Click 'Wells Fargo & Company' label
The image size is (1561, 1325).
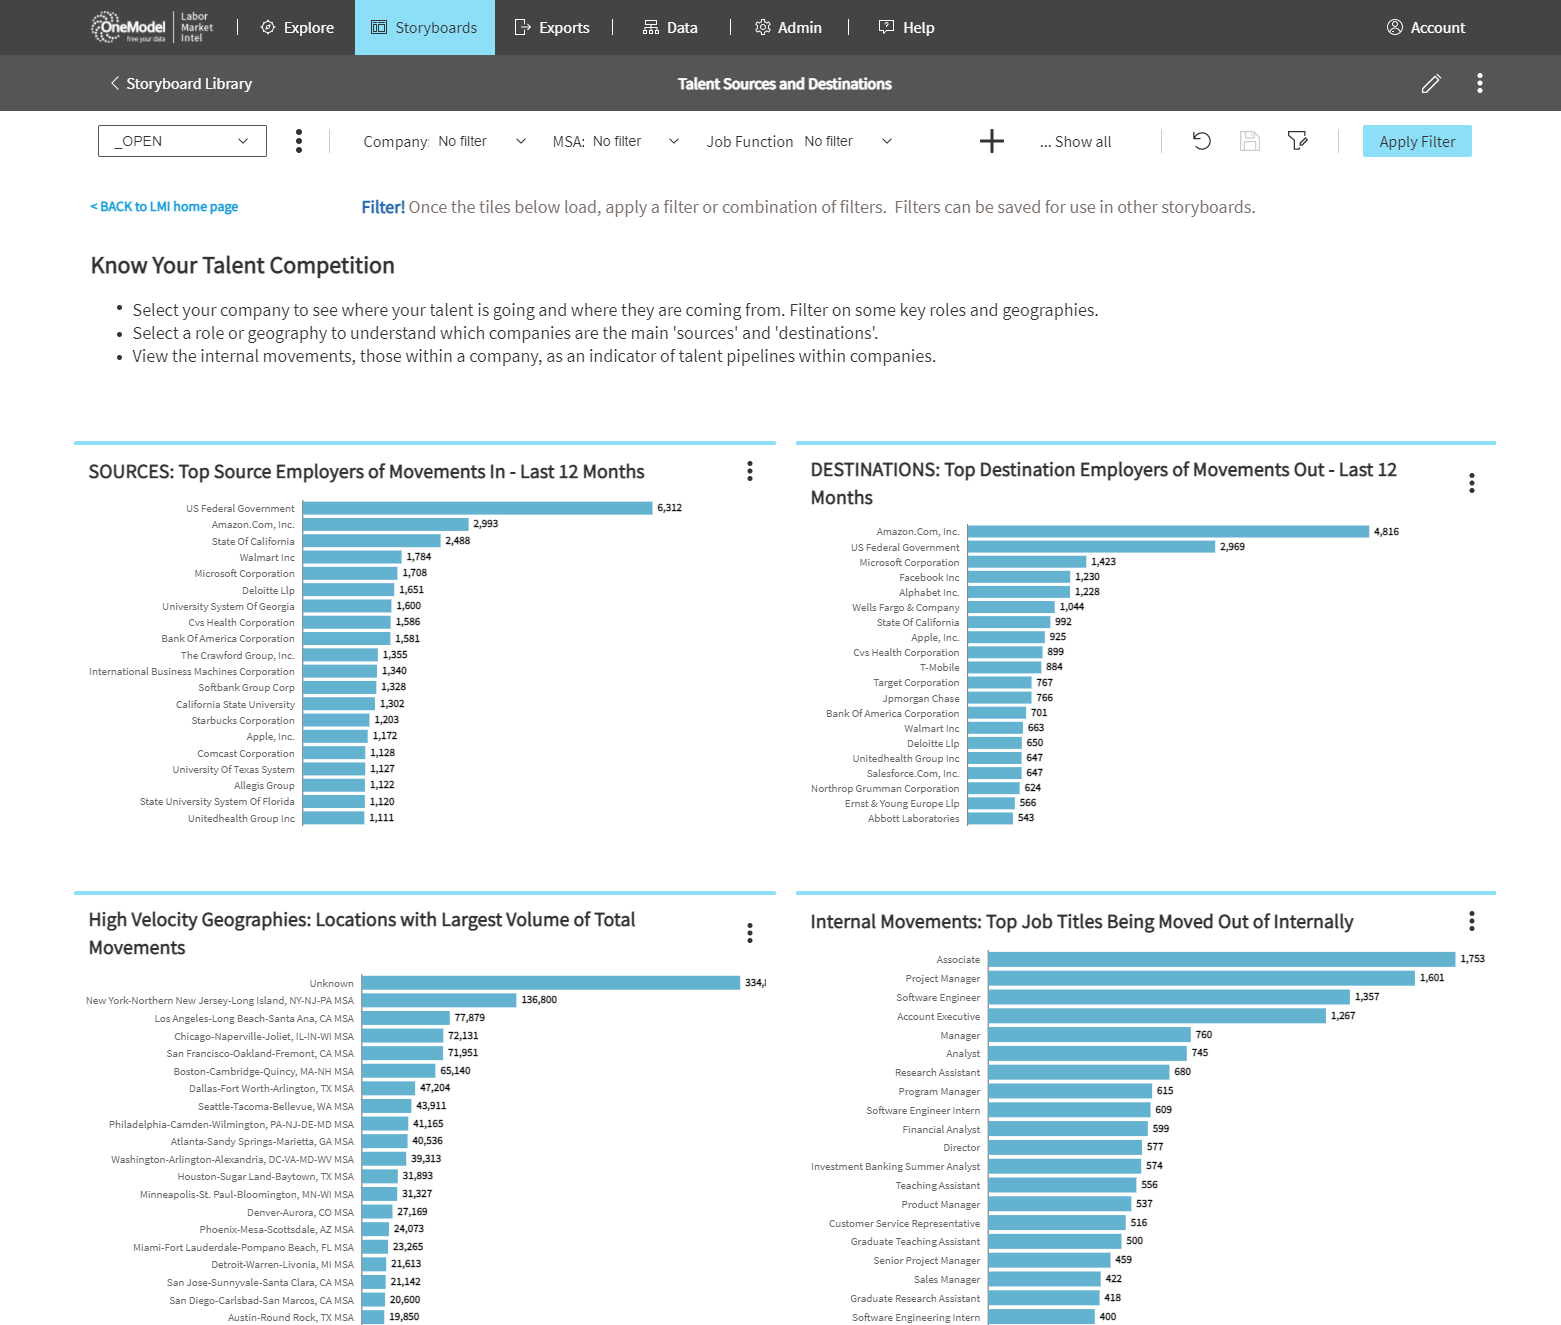[906, 607]
